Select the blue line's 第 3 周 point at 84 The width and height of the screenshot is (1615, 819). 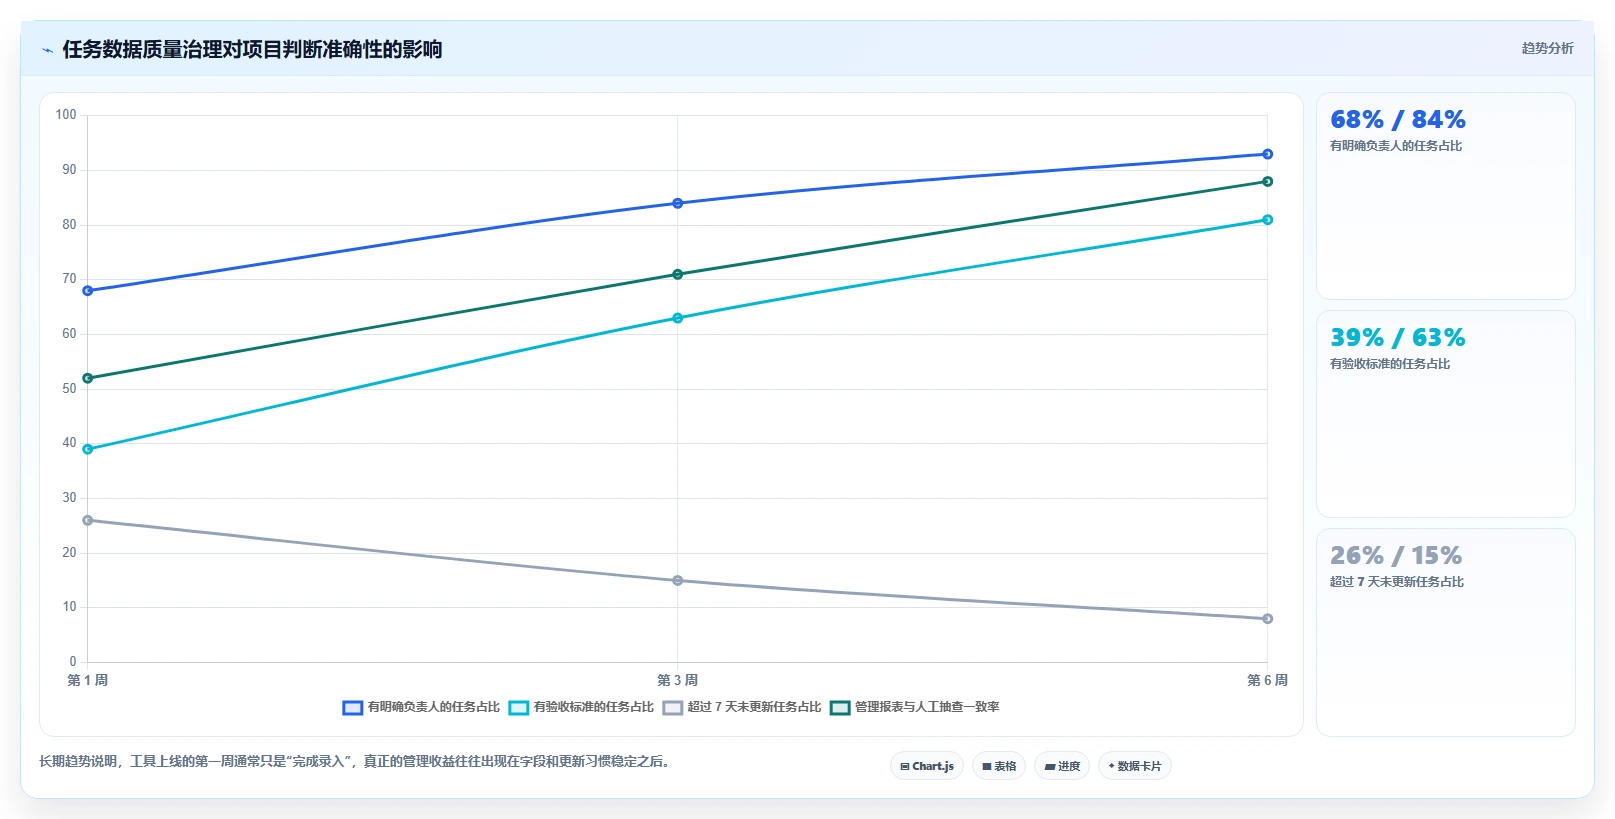click(x=677, y=203)
